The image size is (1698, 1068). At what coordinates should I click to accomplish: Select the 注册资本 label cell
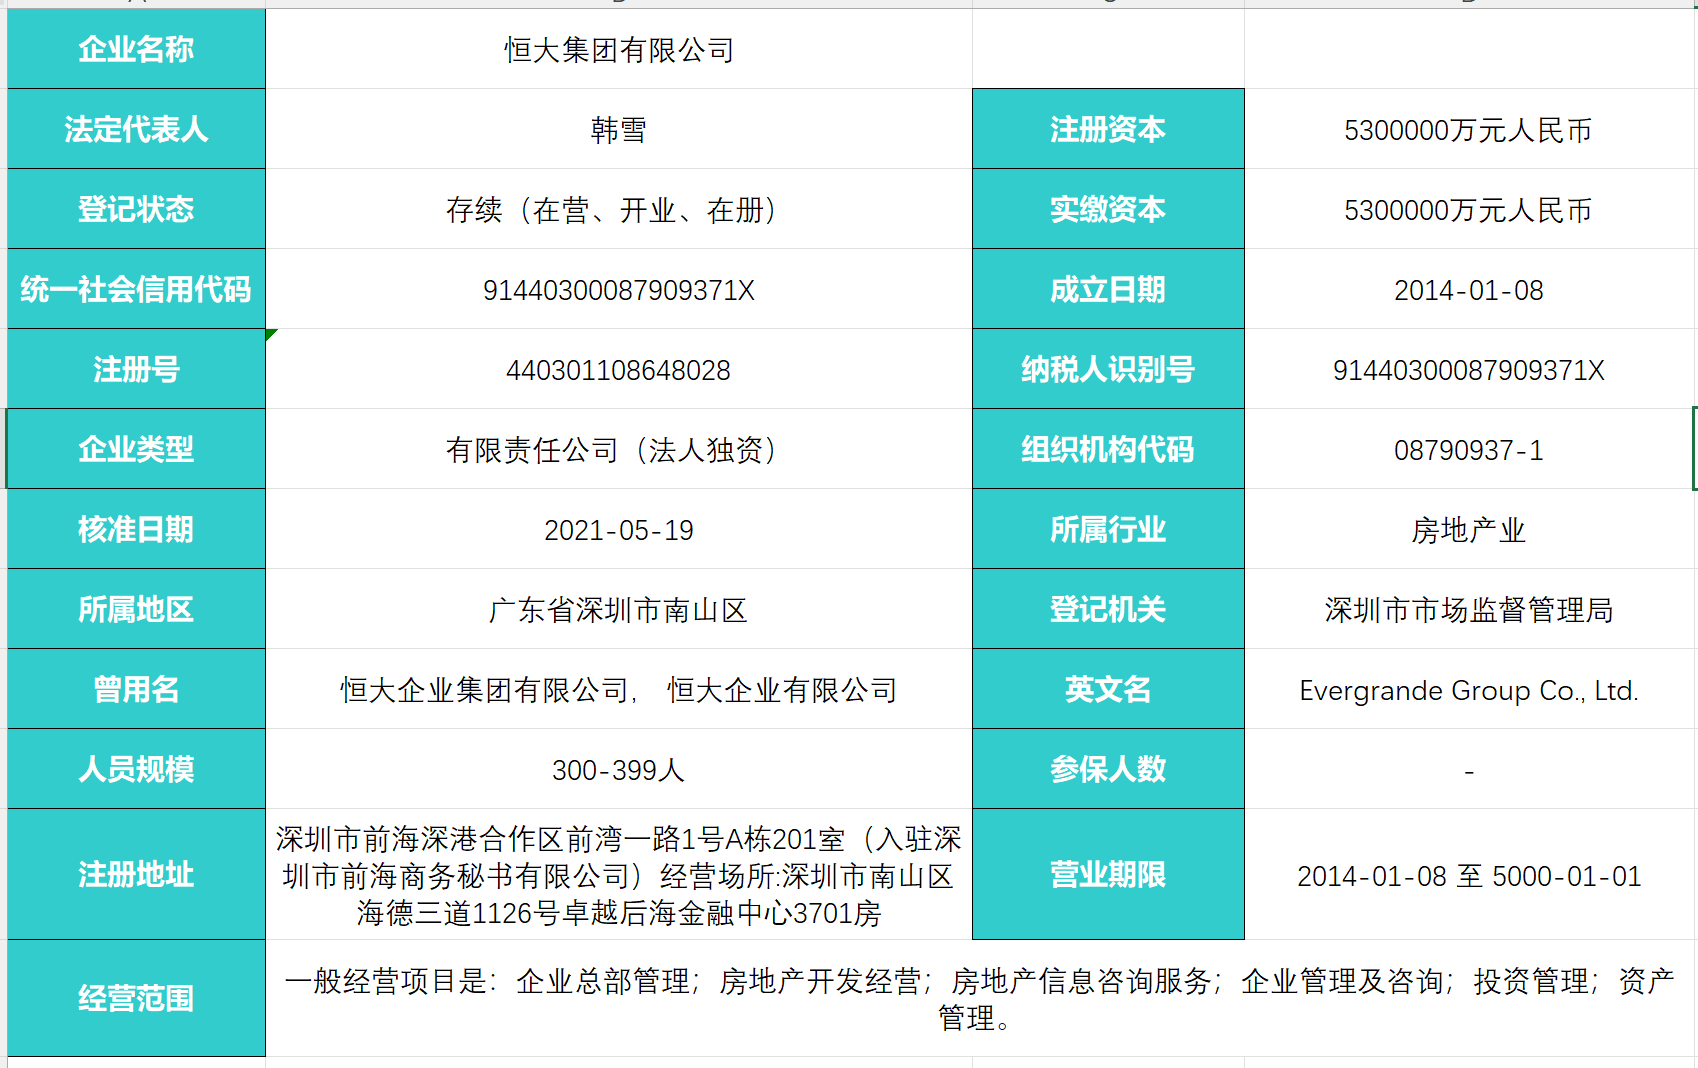pos(1108,129)
